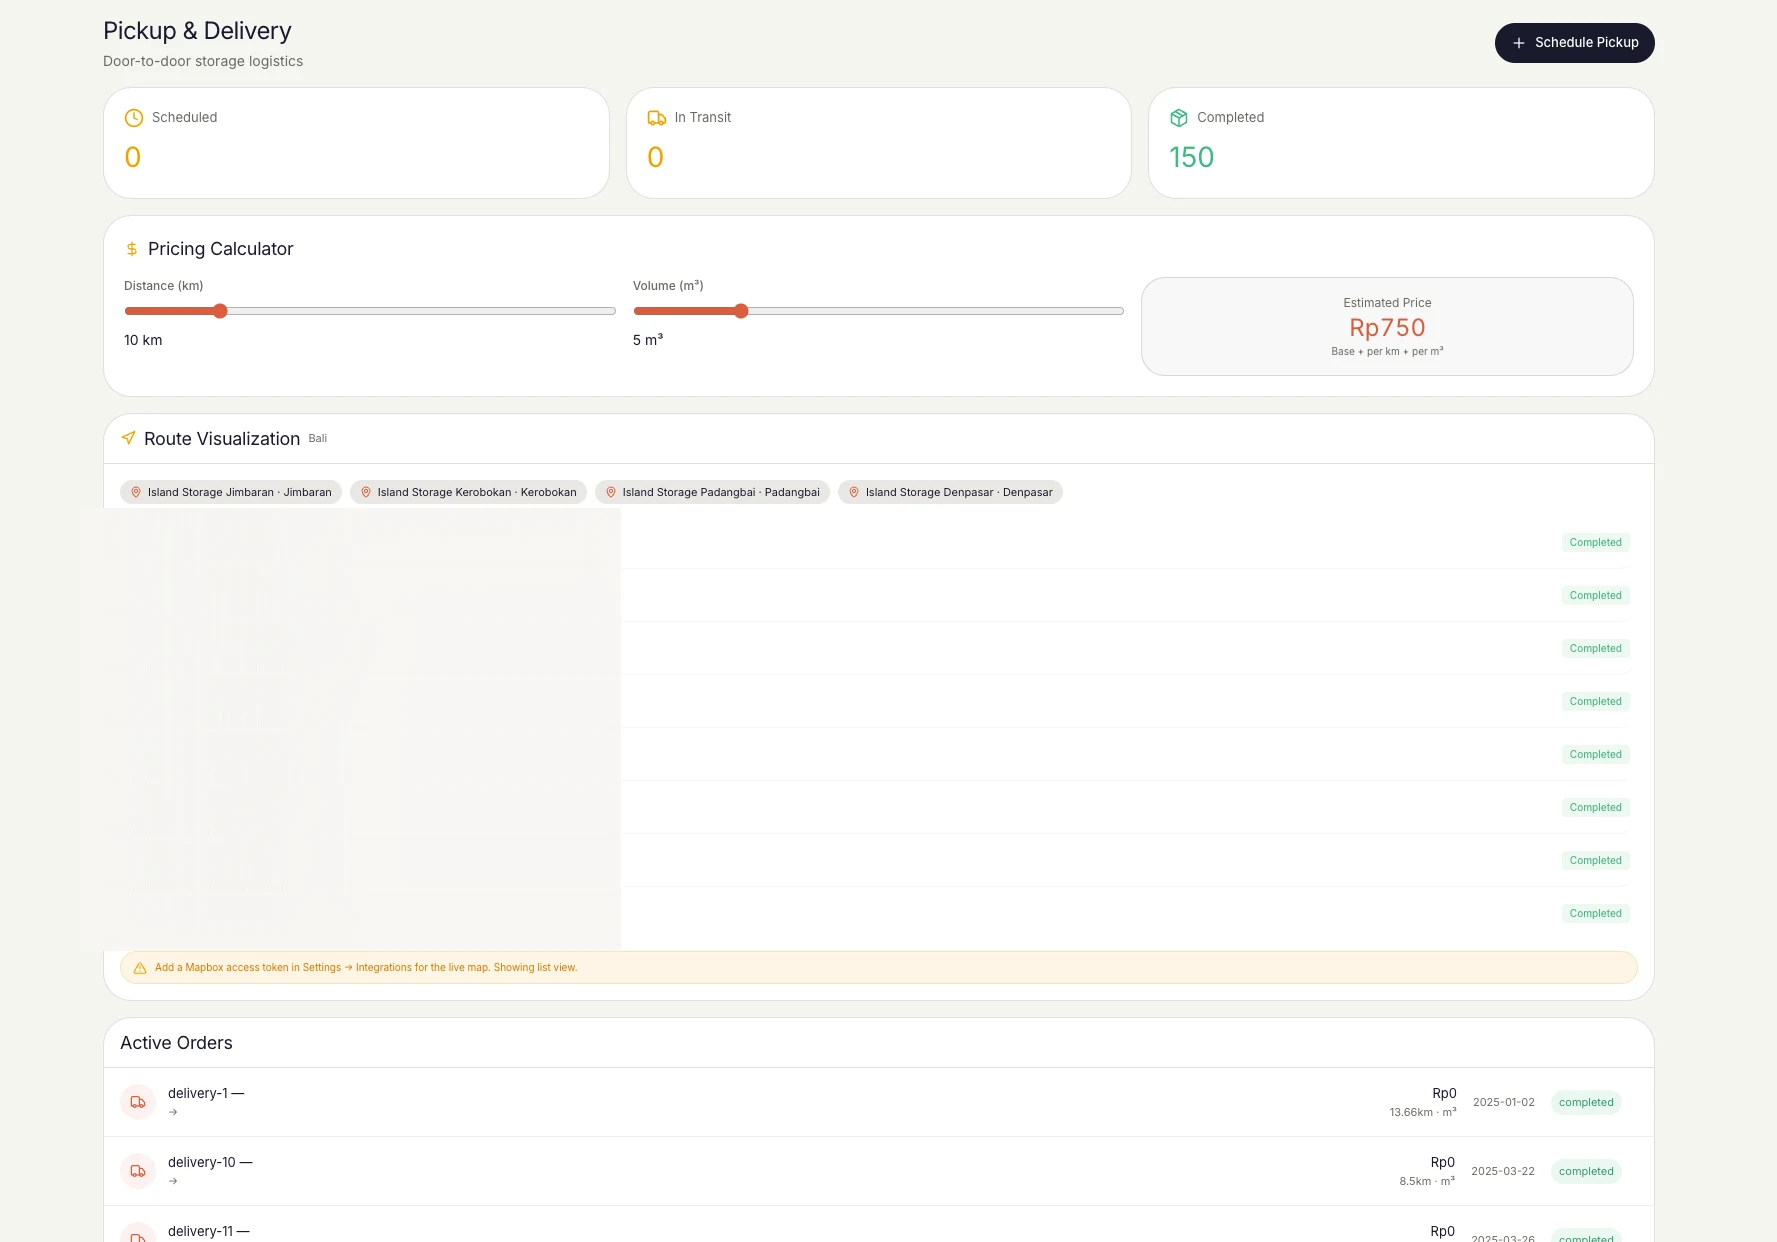Click the Route Visualization navigation arrow icon
The width and height of the screenshot is (1777, 1242).
128,438
